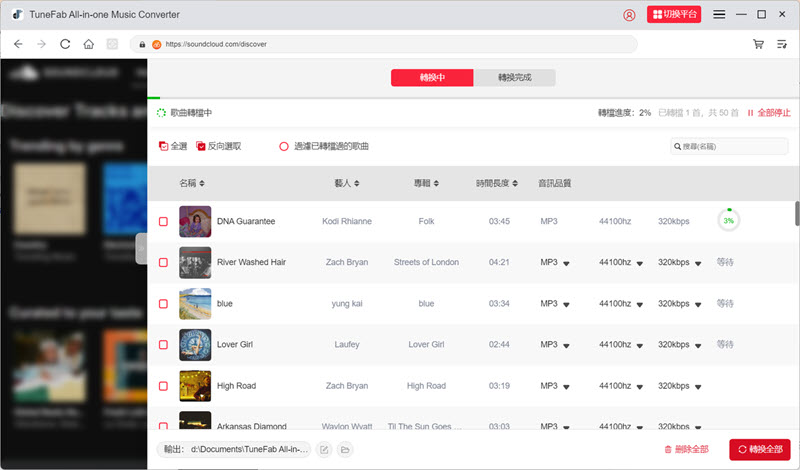Sort by duration column arrows
Image resolution: width=800 pixels, height=470 pixels.
(x=515, y=183)
